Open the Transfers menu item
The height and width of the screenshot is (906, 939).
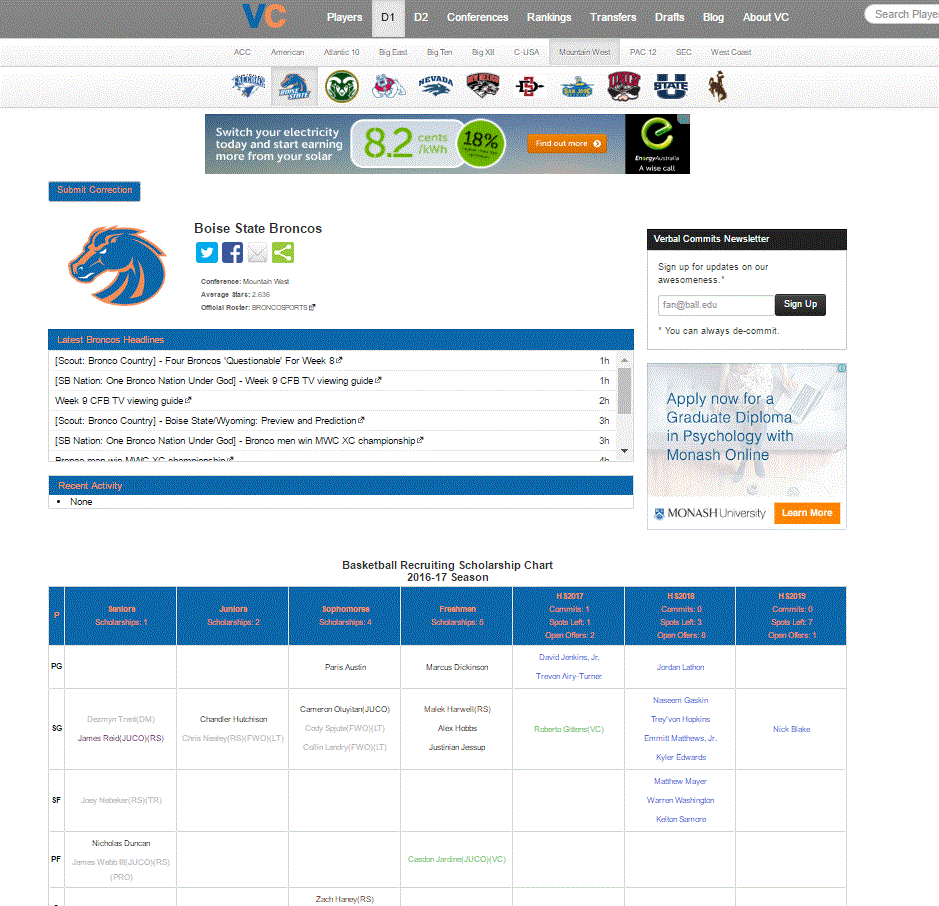pos(613,17)
